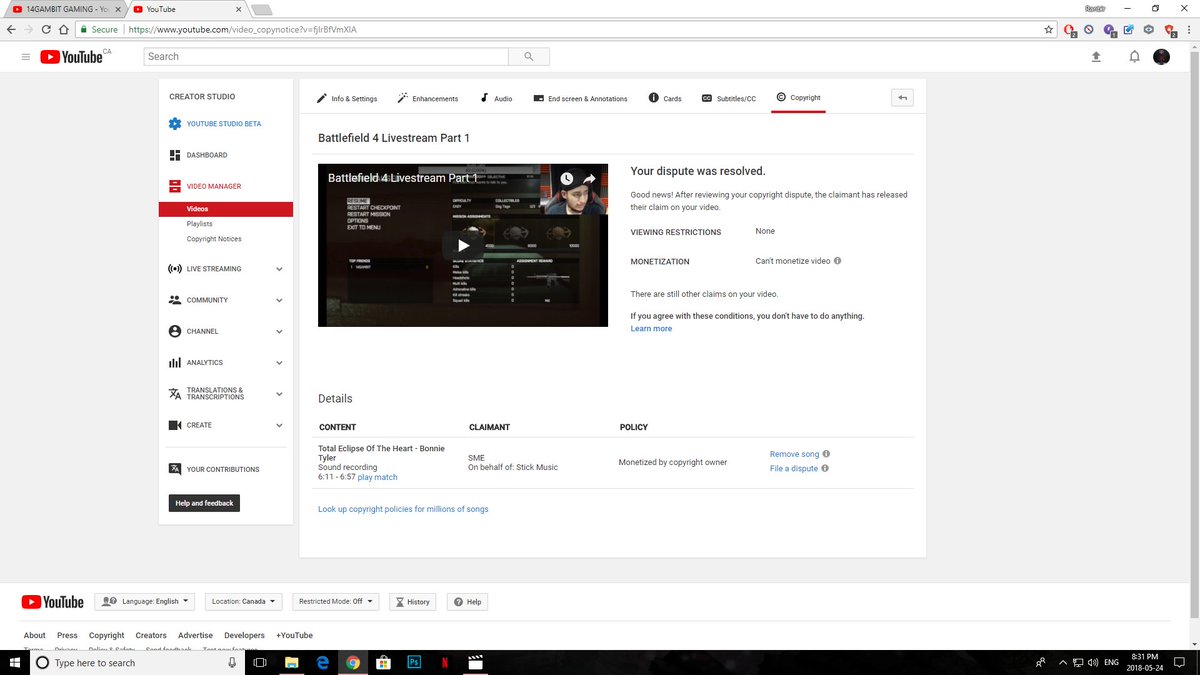
Task: Expand the Analytics section
Action: [x=279, y=363]
